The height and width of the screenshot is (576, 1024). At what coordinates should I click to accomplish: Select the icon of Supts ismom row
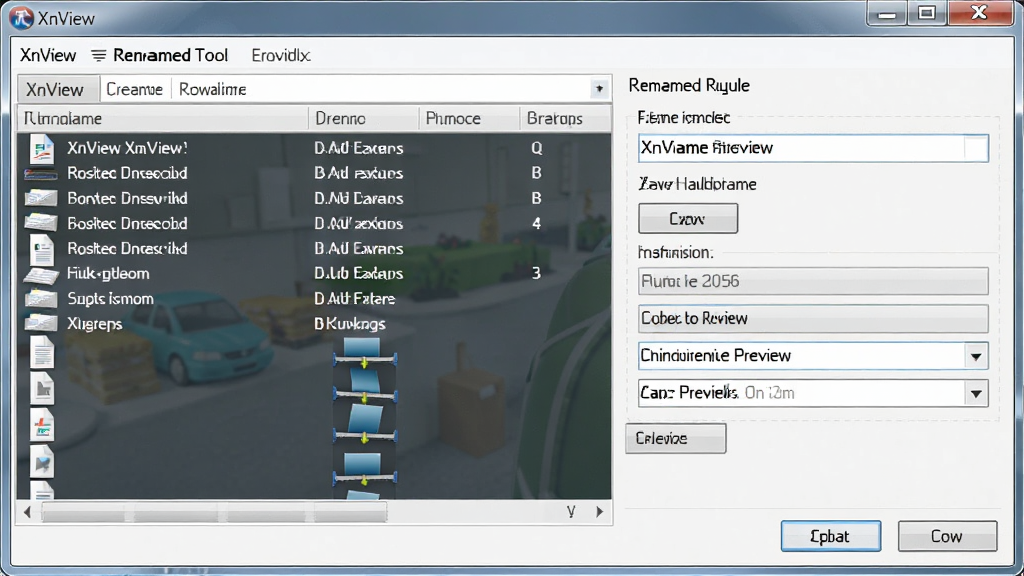pyautogui.click(x=40, y=298)
